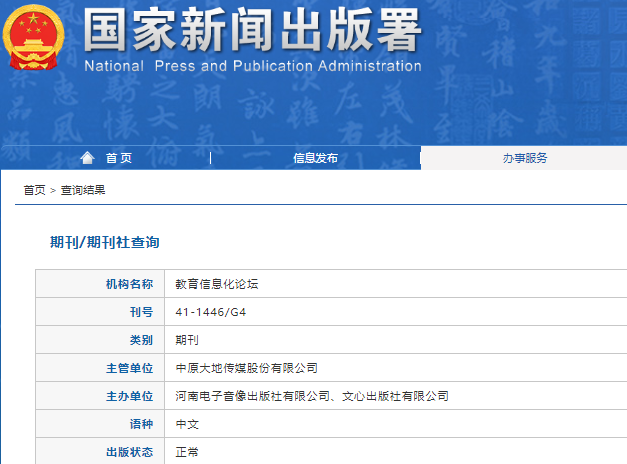Screen dimensions: 627x464
Task: Open the 信息发布 navigation tab
Action: point(315,158)
